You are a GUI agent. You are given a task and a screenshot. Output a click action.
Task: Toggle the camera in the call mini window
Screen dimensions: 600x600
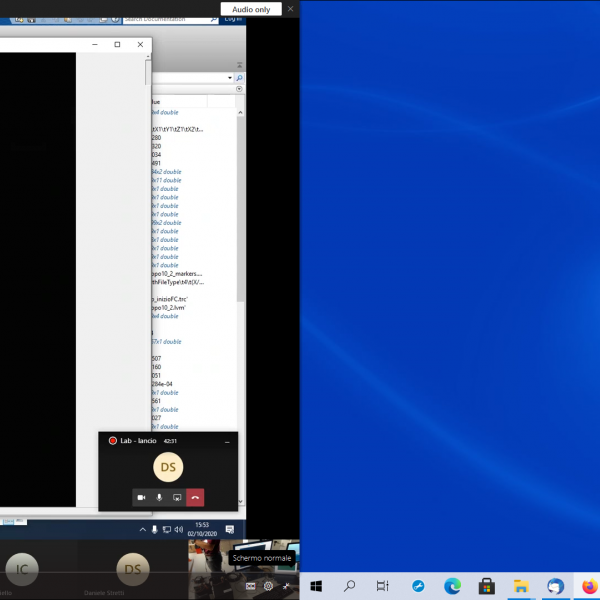click(x=141, y=497)
